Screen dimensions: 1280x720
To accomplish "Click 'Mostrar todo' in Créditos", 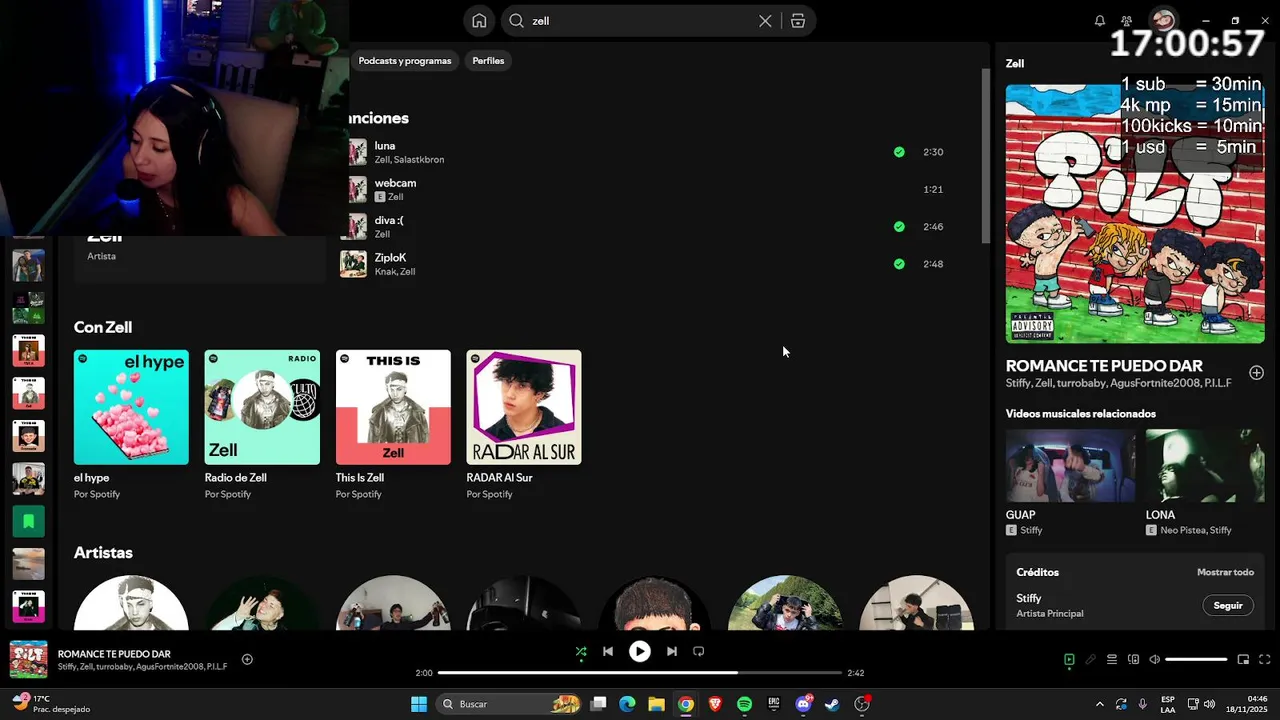I will pyautogui.click(x=1225, y=572).
